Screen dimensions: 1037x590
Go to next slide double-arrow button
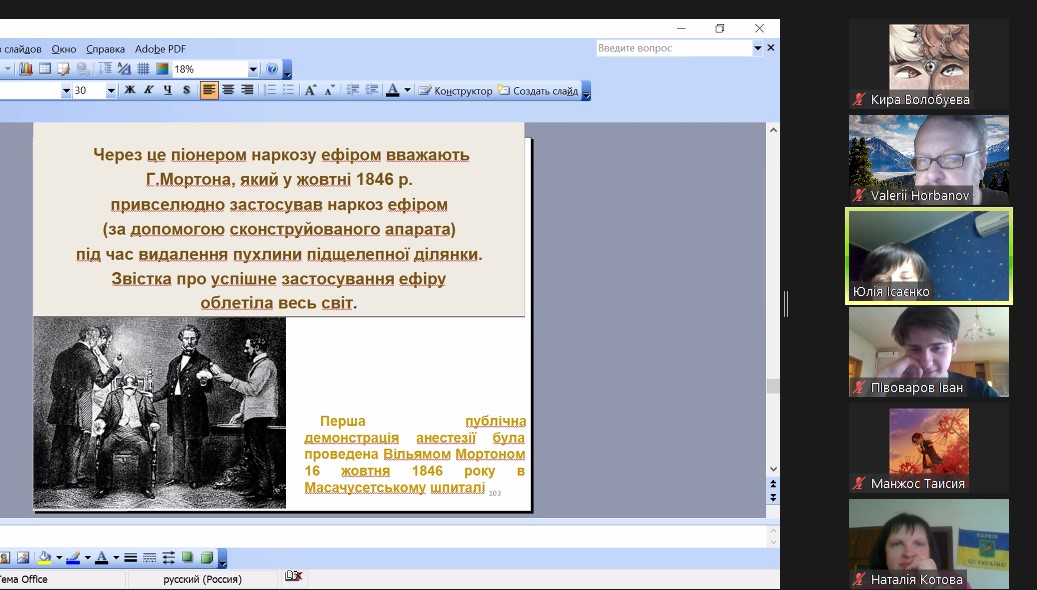(x=773, y=497)
